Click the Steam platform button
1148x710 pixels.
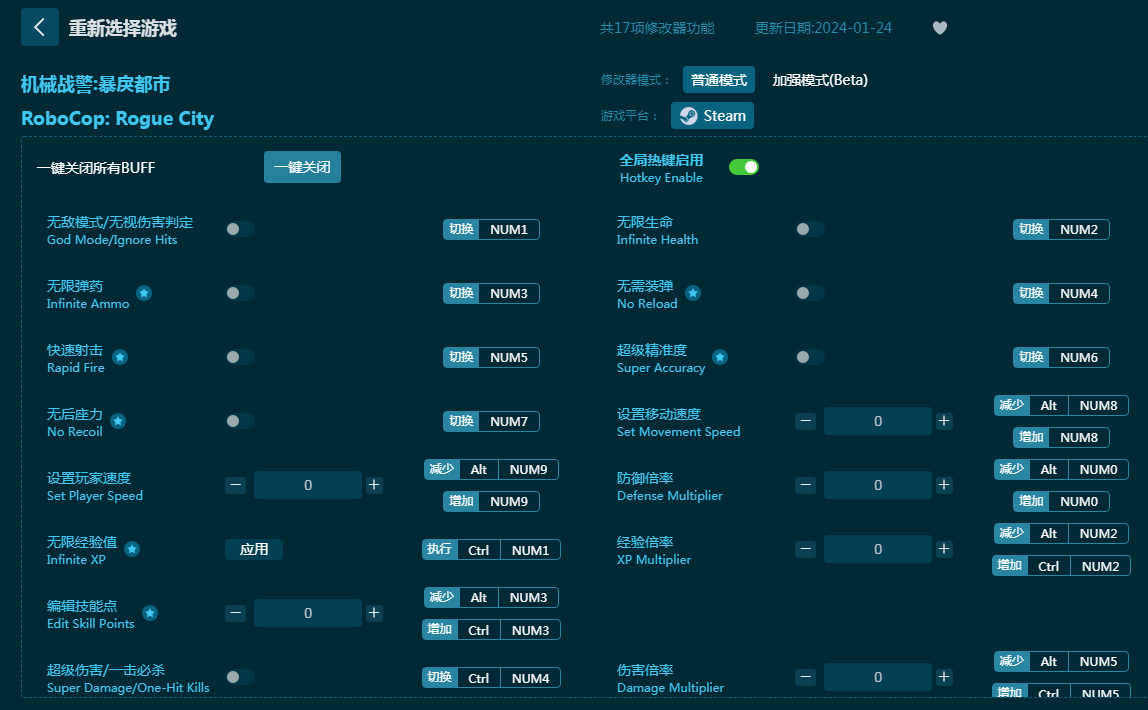pyautogui.click(x=712, y=116)
